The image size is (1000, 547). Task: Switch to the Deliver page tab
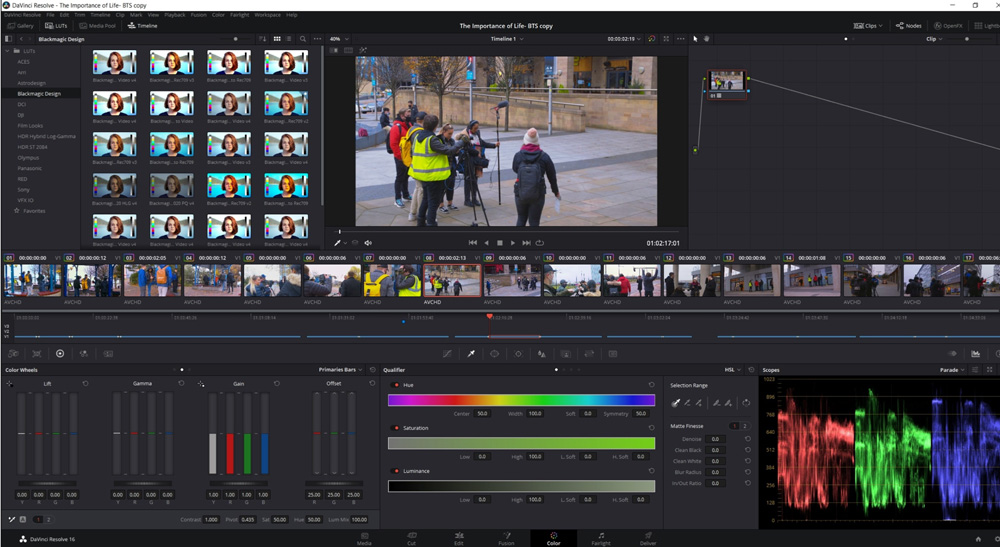tap(648, 538)
